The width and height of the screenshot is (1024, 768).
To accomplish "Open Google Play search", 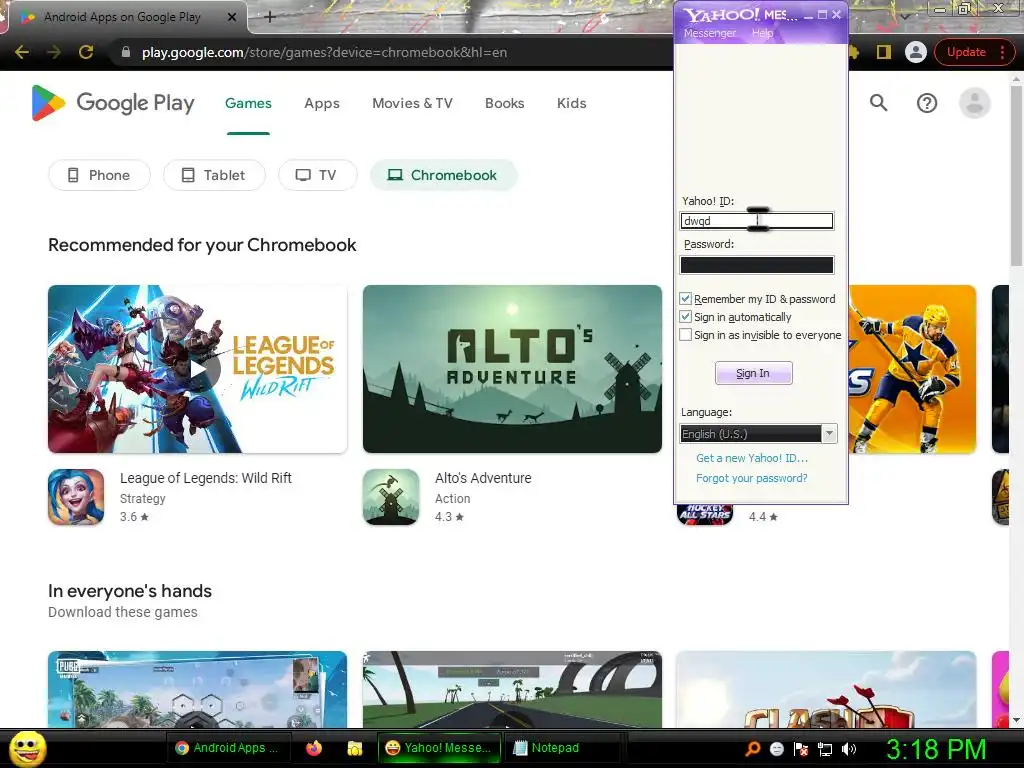I will pos(878,103).
